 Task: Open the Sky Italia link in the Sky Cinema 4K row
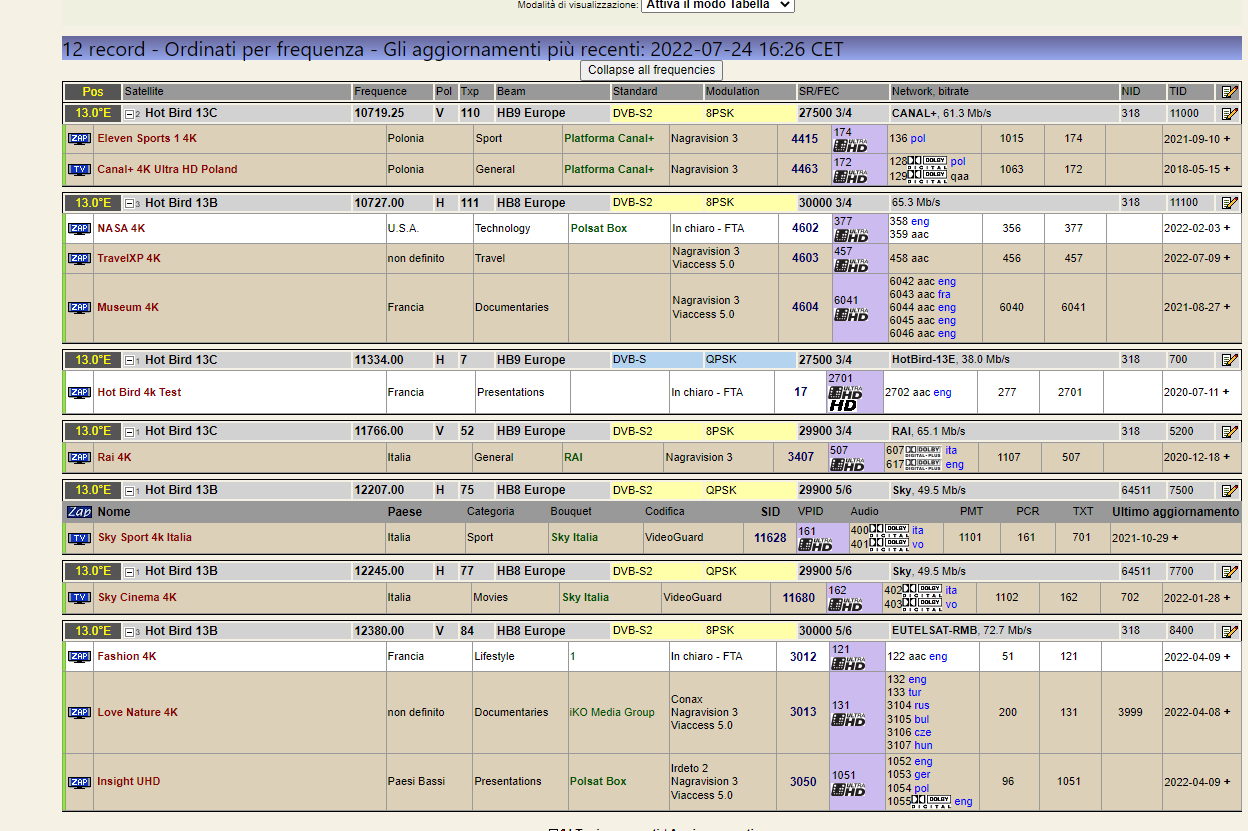point(585,597)
